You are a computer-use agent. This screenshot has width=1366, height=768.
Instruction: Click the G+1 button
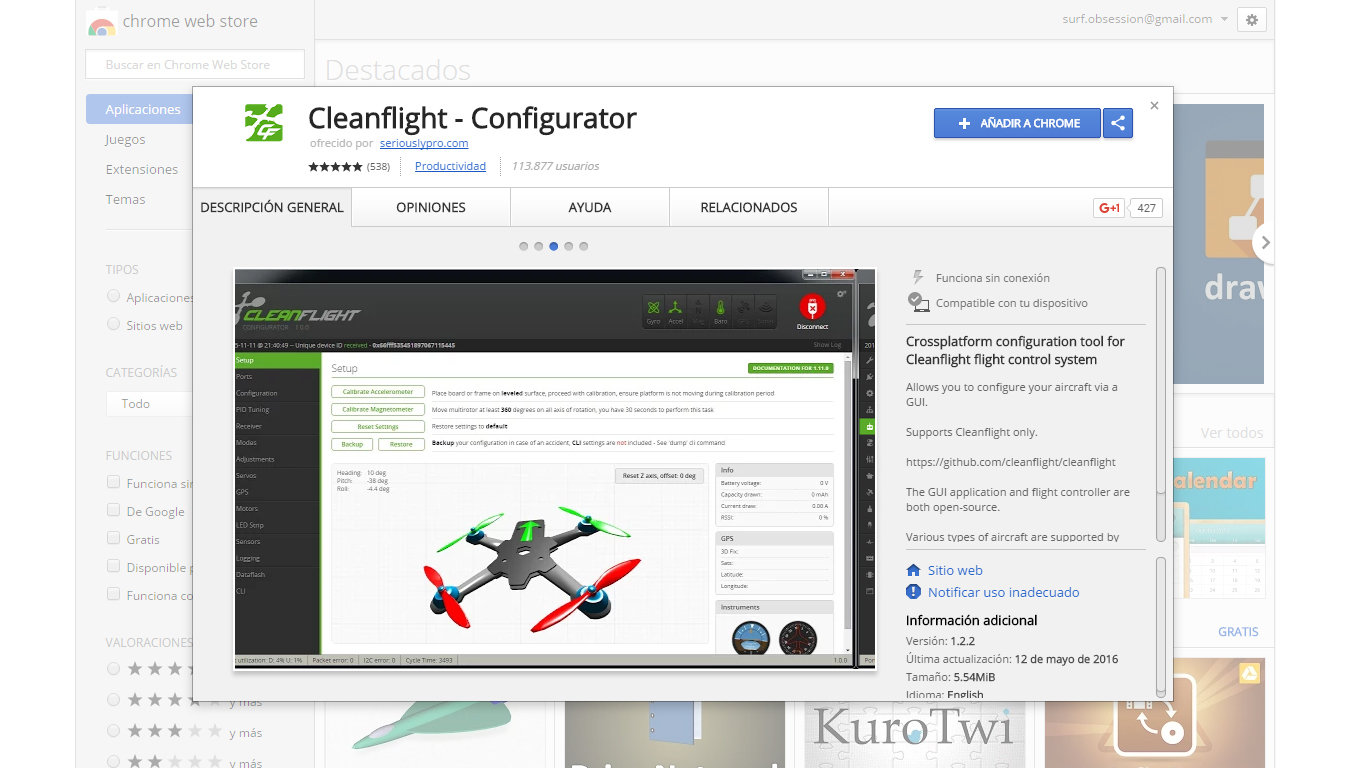[1109, 208]
